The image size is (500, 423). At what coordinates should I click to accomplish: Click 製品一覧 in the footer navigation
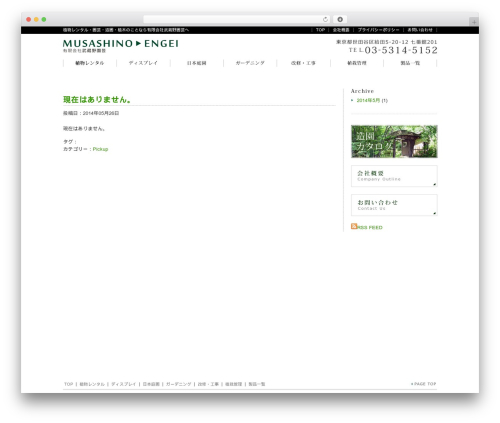click(257, 384)
